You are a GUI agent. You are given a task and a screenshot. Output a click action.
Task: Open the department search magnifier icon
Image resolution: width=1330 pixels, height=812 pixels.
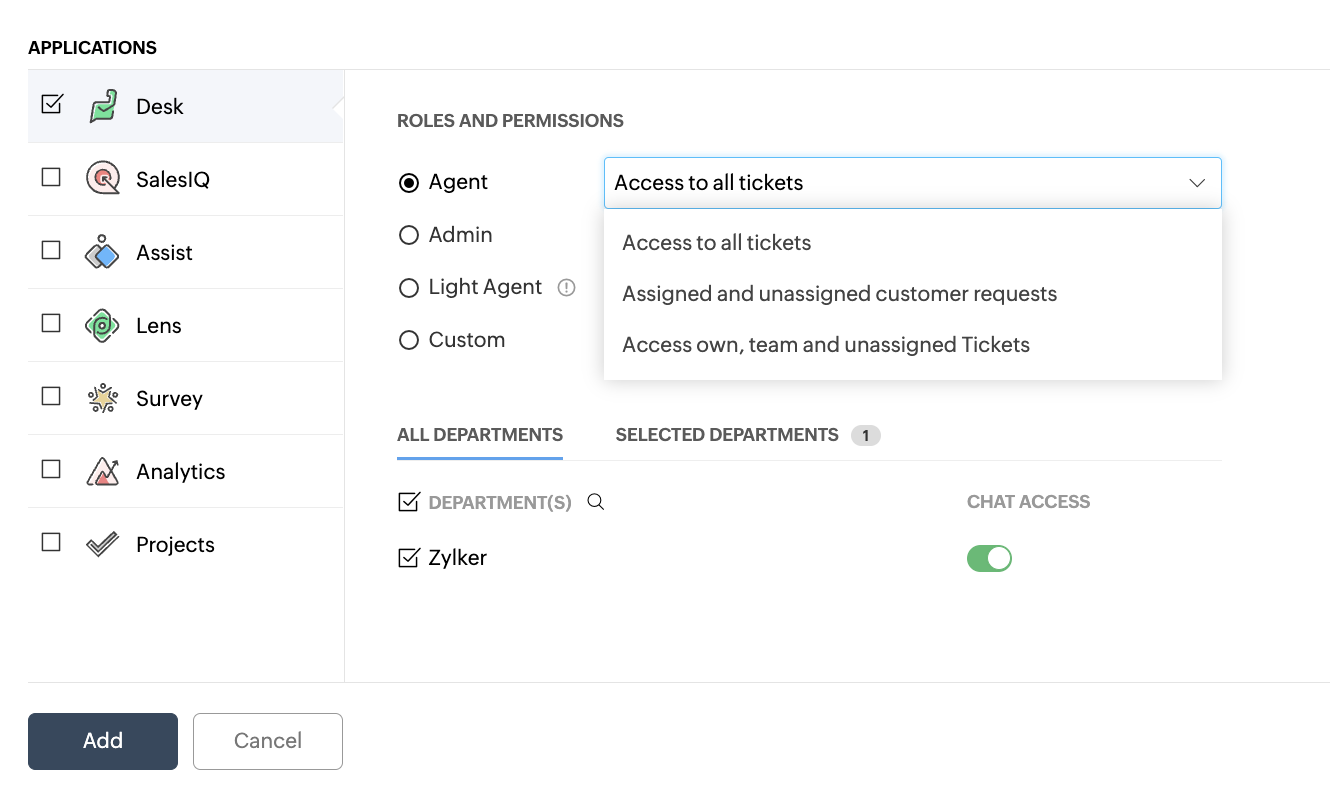click(x=596, y=502)
